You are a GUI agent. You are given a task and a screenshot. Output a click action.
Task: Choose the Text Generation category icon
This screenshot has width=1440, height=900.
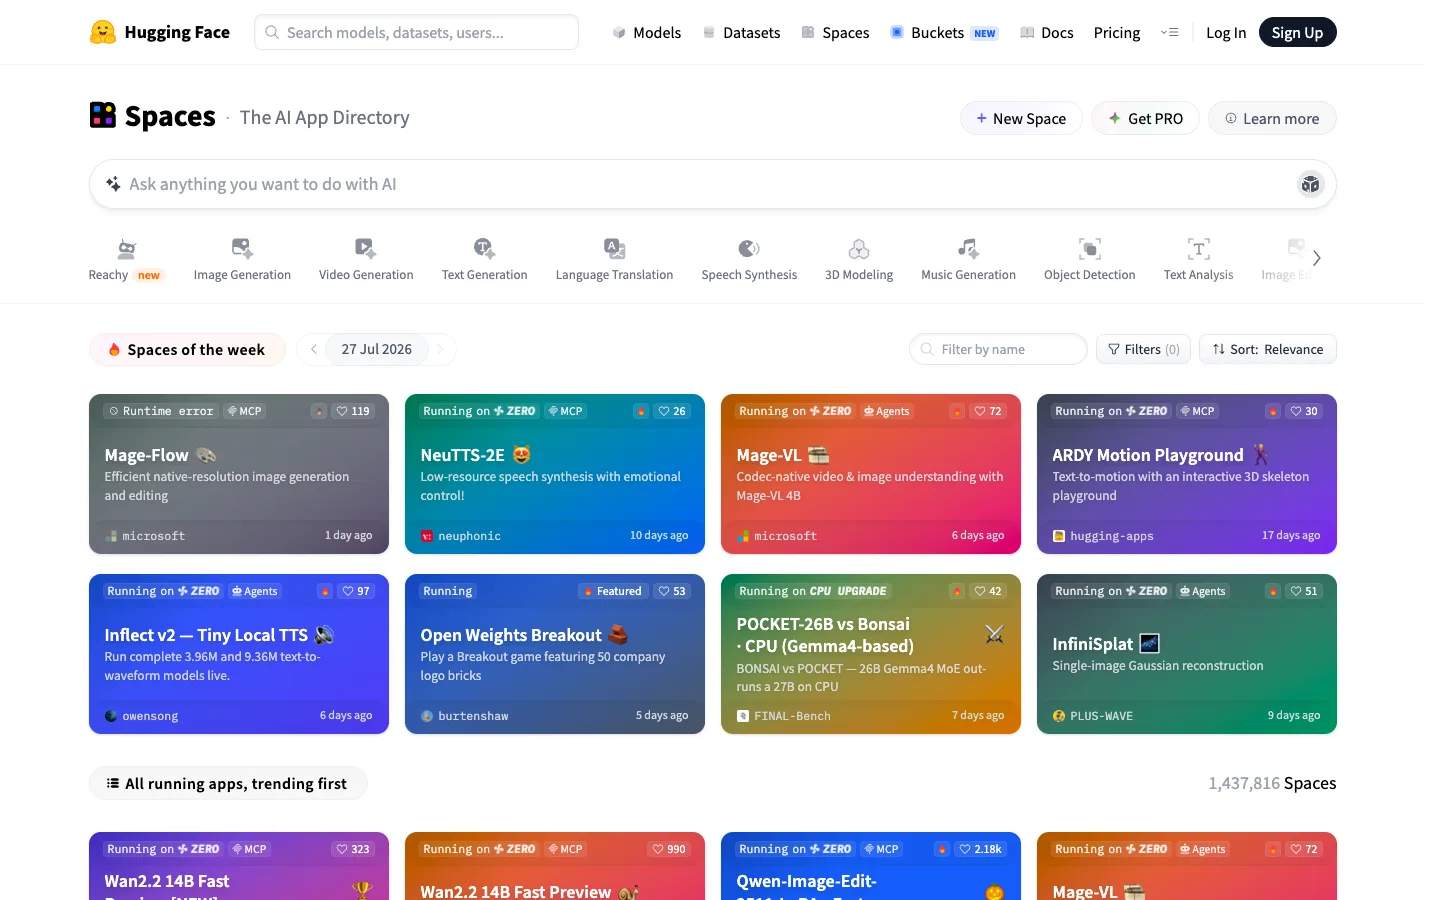(x=484, y=249)
